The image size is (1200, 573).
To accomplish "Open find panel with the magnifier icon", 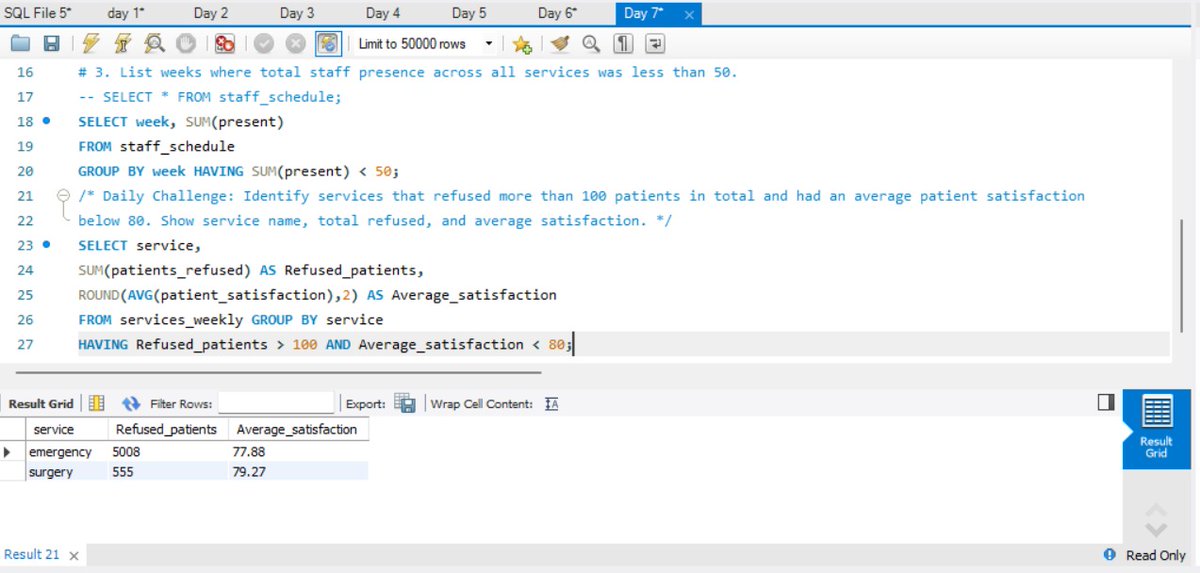I will pyautogui.click(x=590, y=44).
